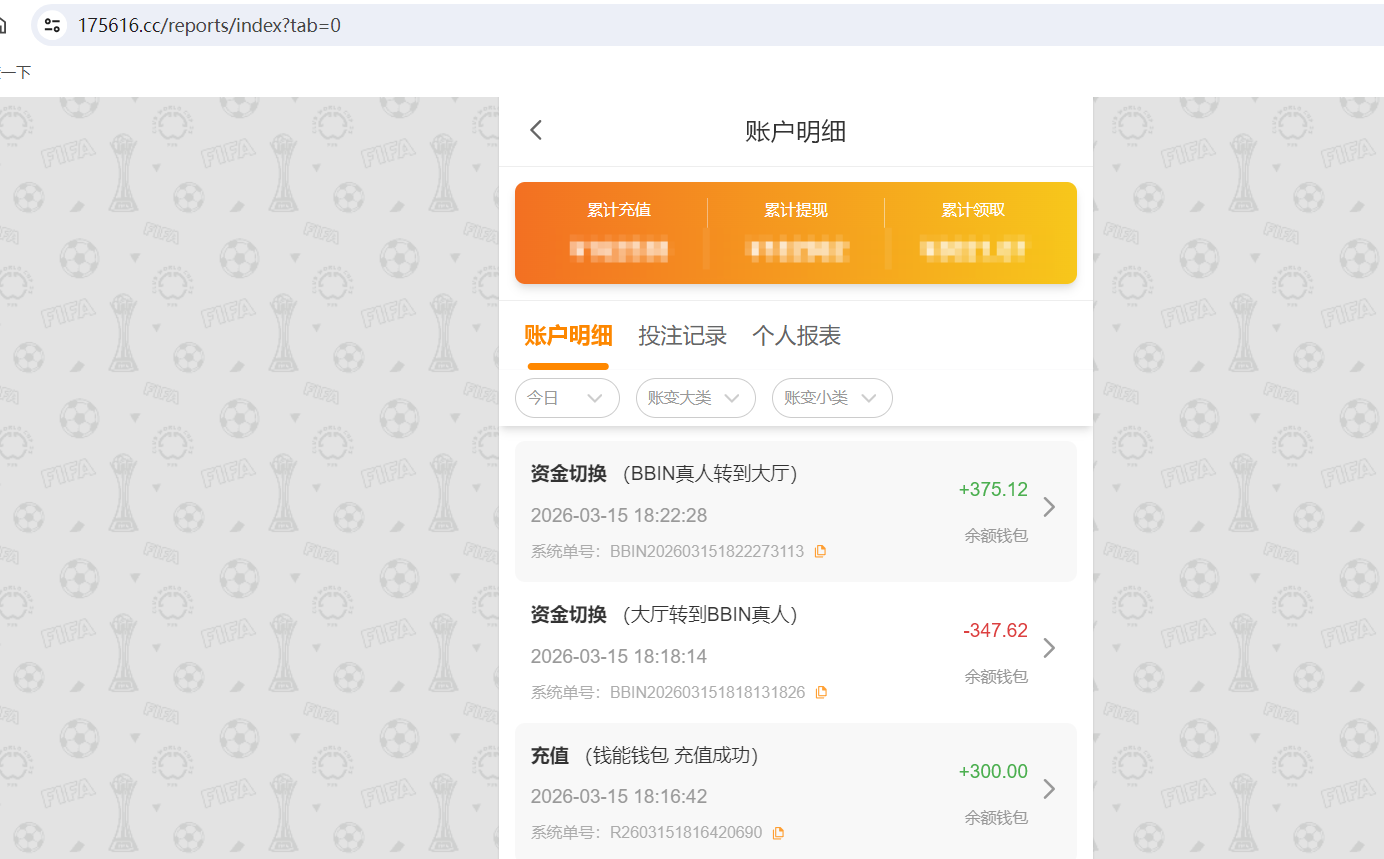Expand the 充值 +300.00 record details
The image size is (1384, 859).
[1048, 788]
